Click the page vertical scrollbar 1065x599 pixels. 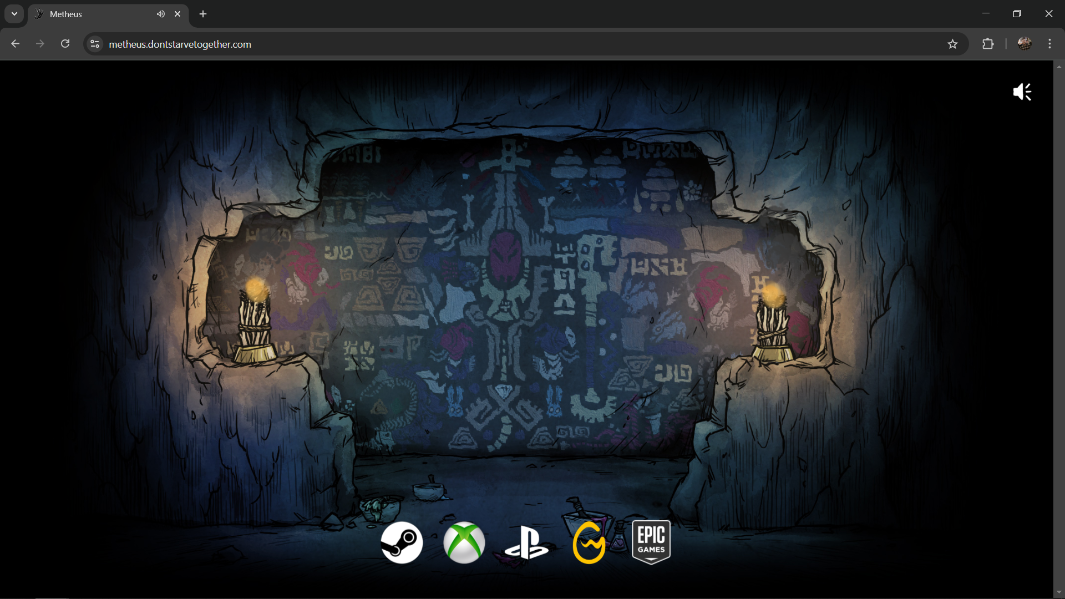point(1058,329)
